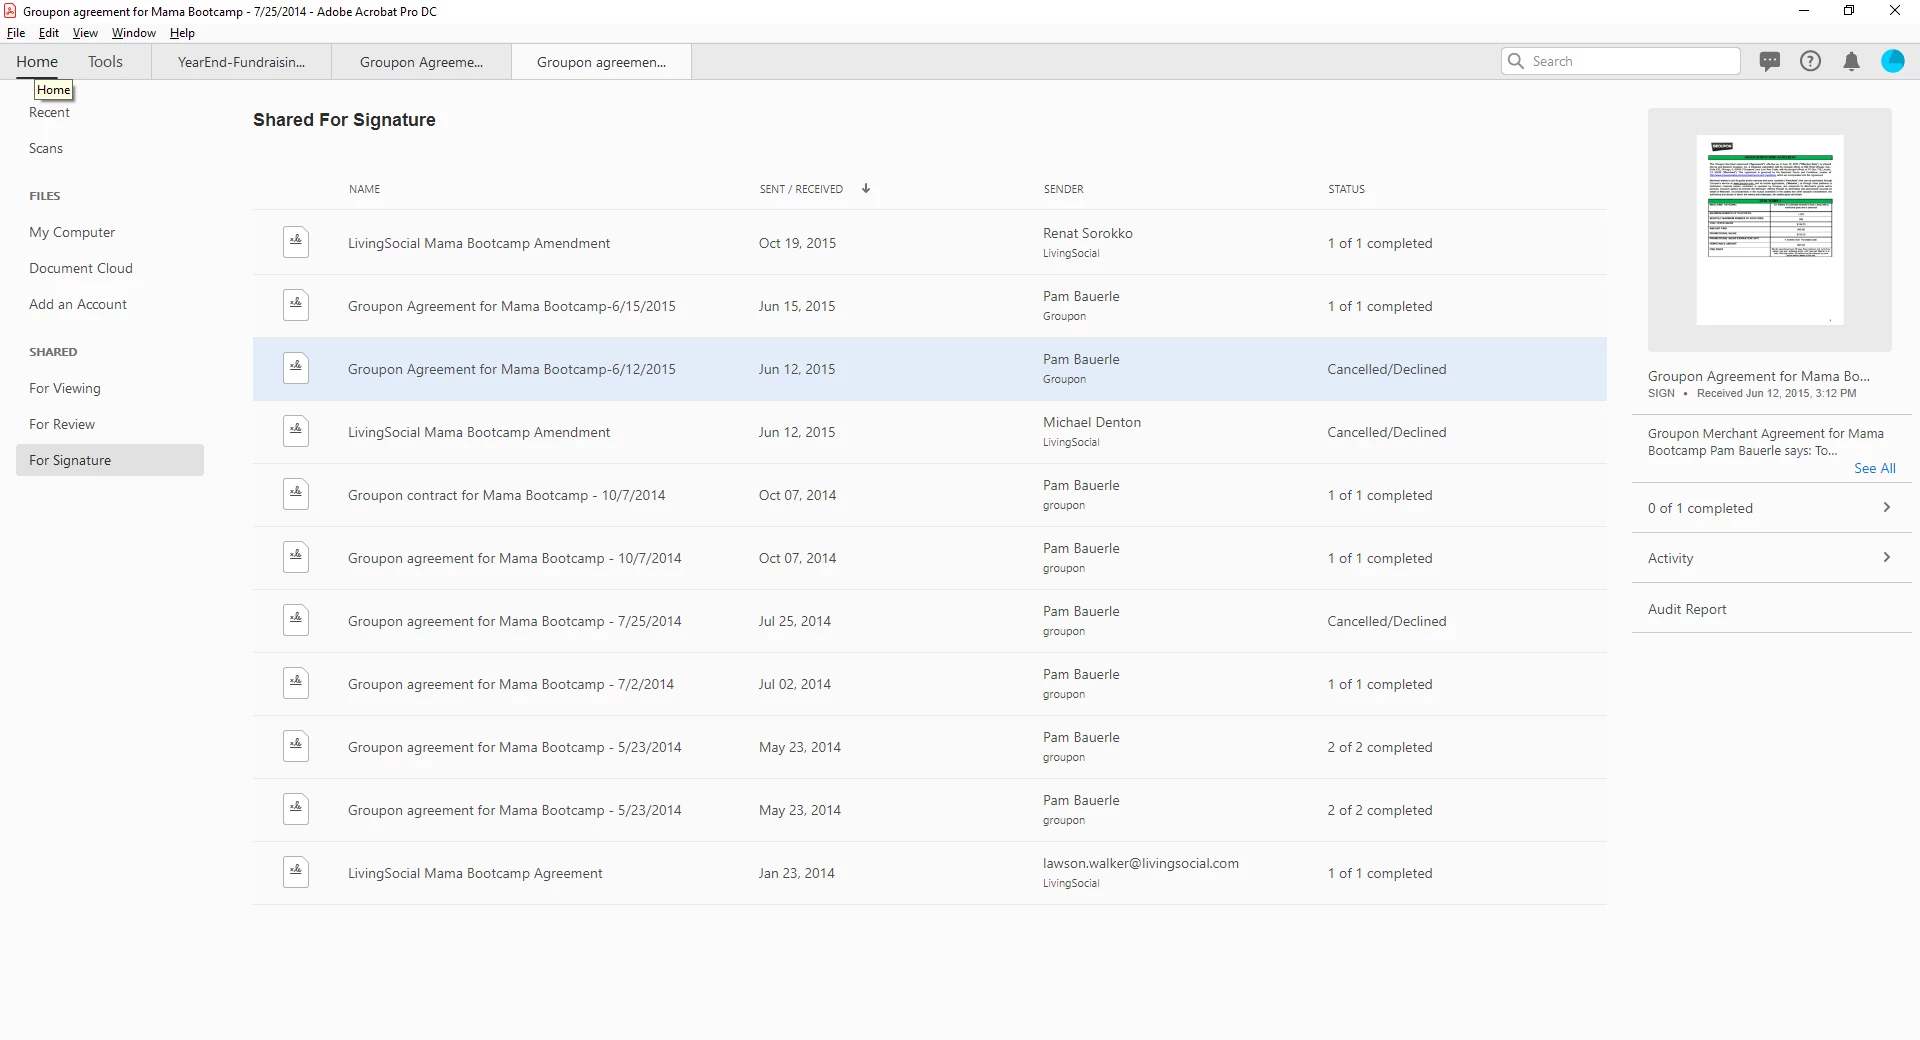Select "LivingSocial Mama Bootcamp Agreement" row
This screenshot has width=1920, height=1040.
click(x=930, y=873)
